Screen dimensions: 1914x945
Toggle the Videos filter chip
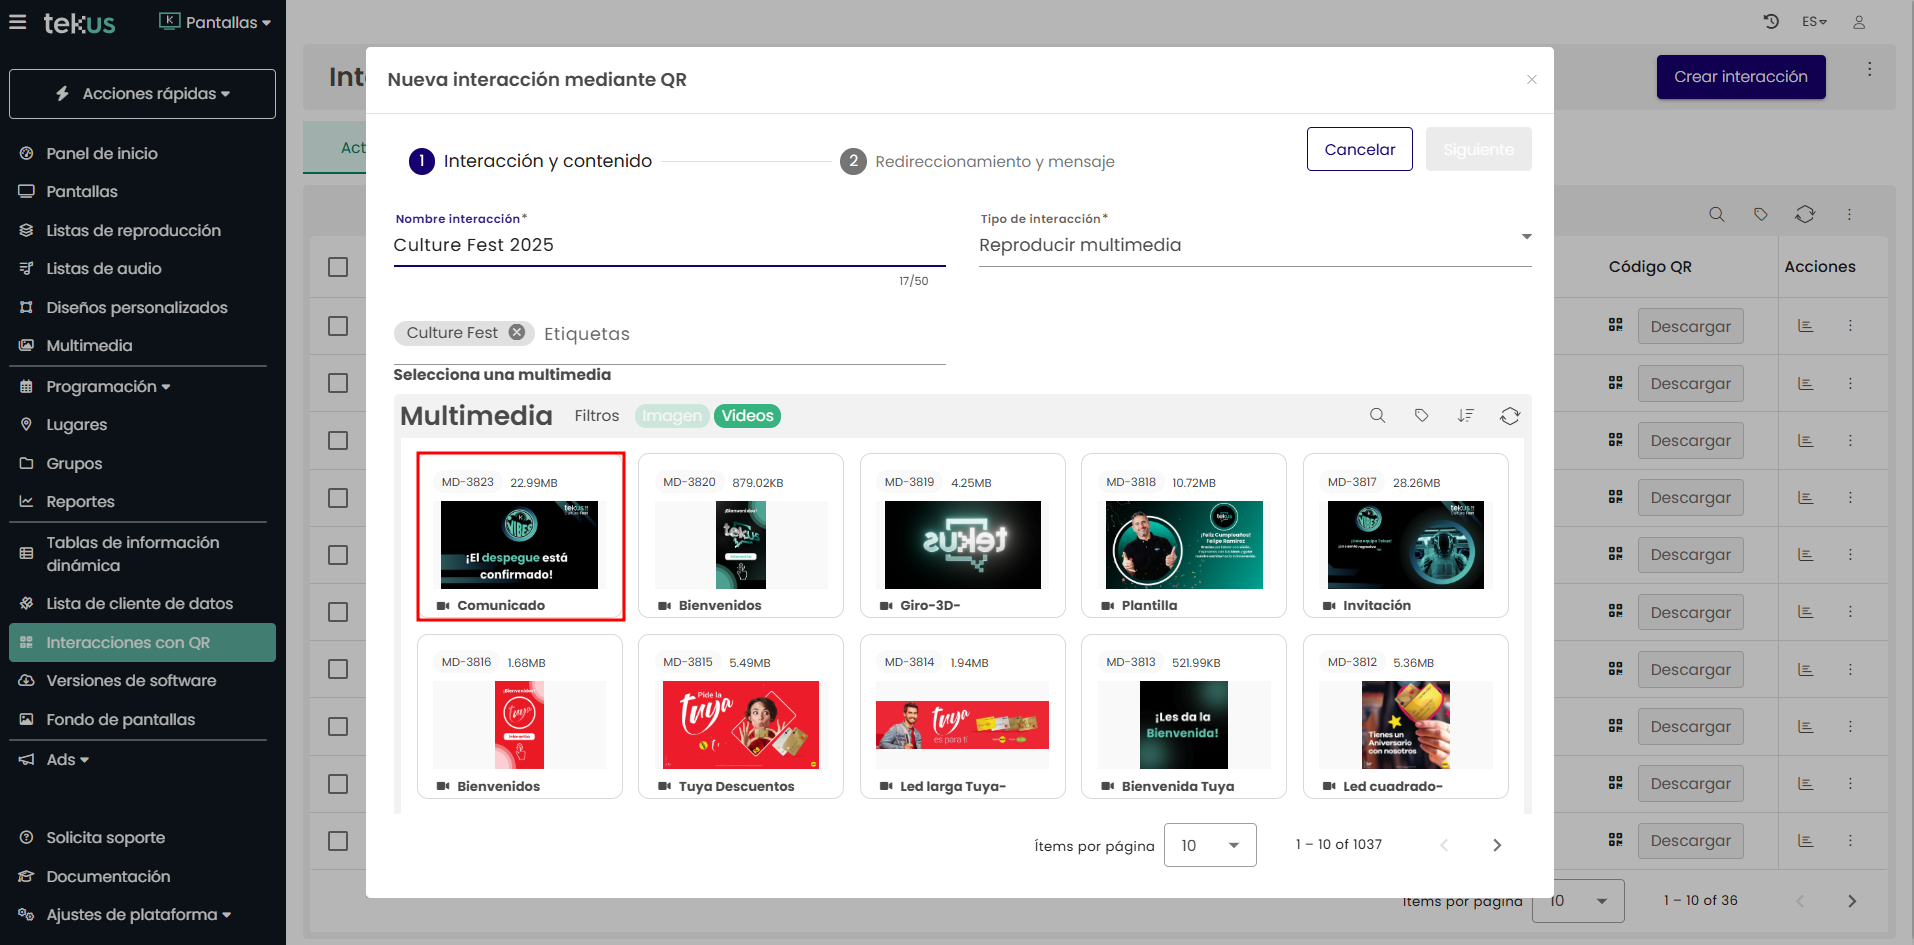(x=747, y=416)
